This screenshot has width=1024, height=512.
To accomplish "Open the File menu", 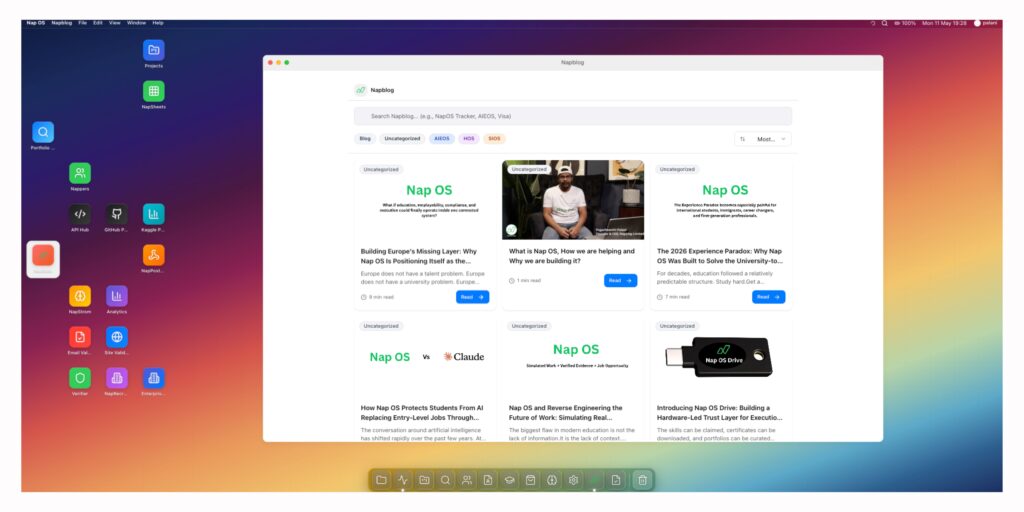I will (82, 23).
